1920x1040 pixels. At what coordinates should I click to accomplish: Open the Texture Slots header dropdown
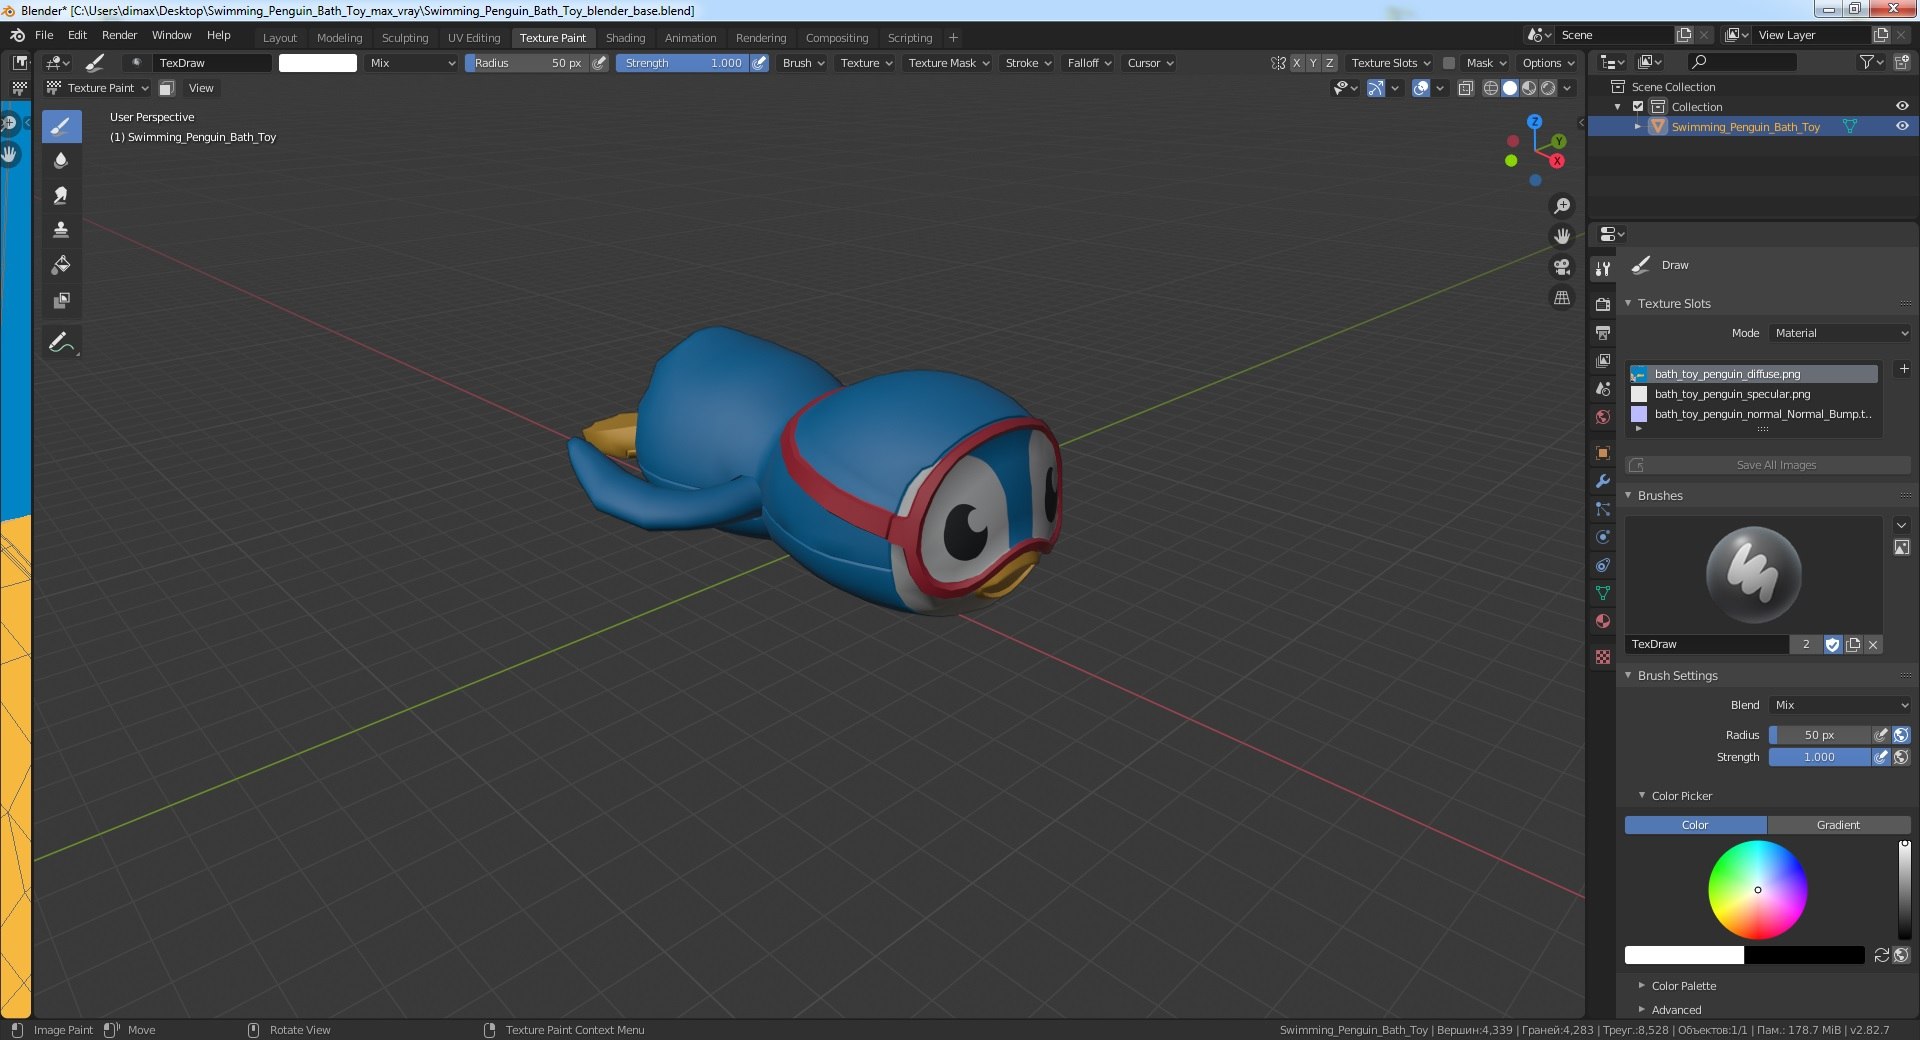[1390, 63]
